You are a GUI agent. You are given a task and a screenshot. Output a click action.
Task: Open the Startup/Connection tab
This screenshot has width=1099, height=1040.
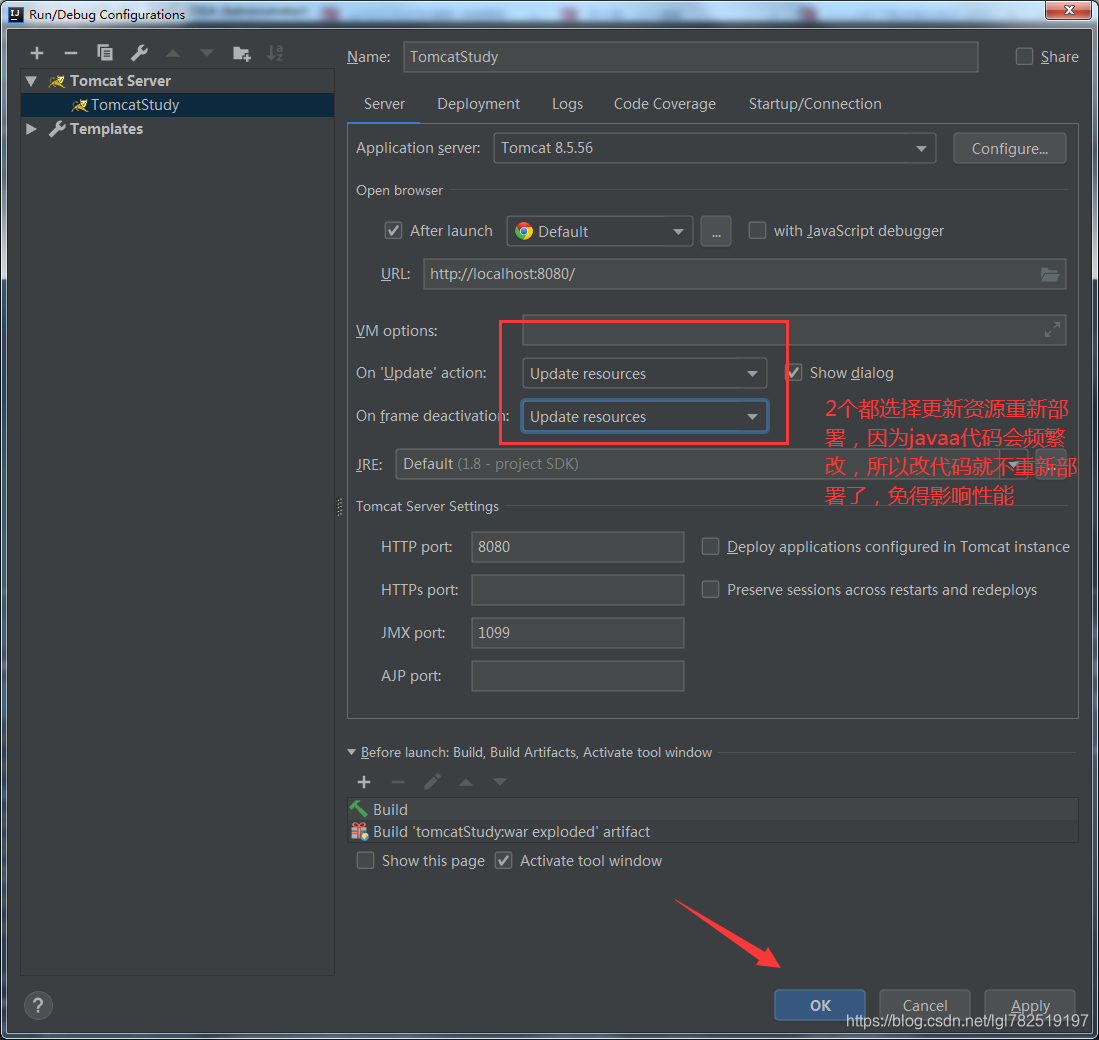point(814,104)
